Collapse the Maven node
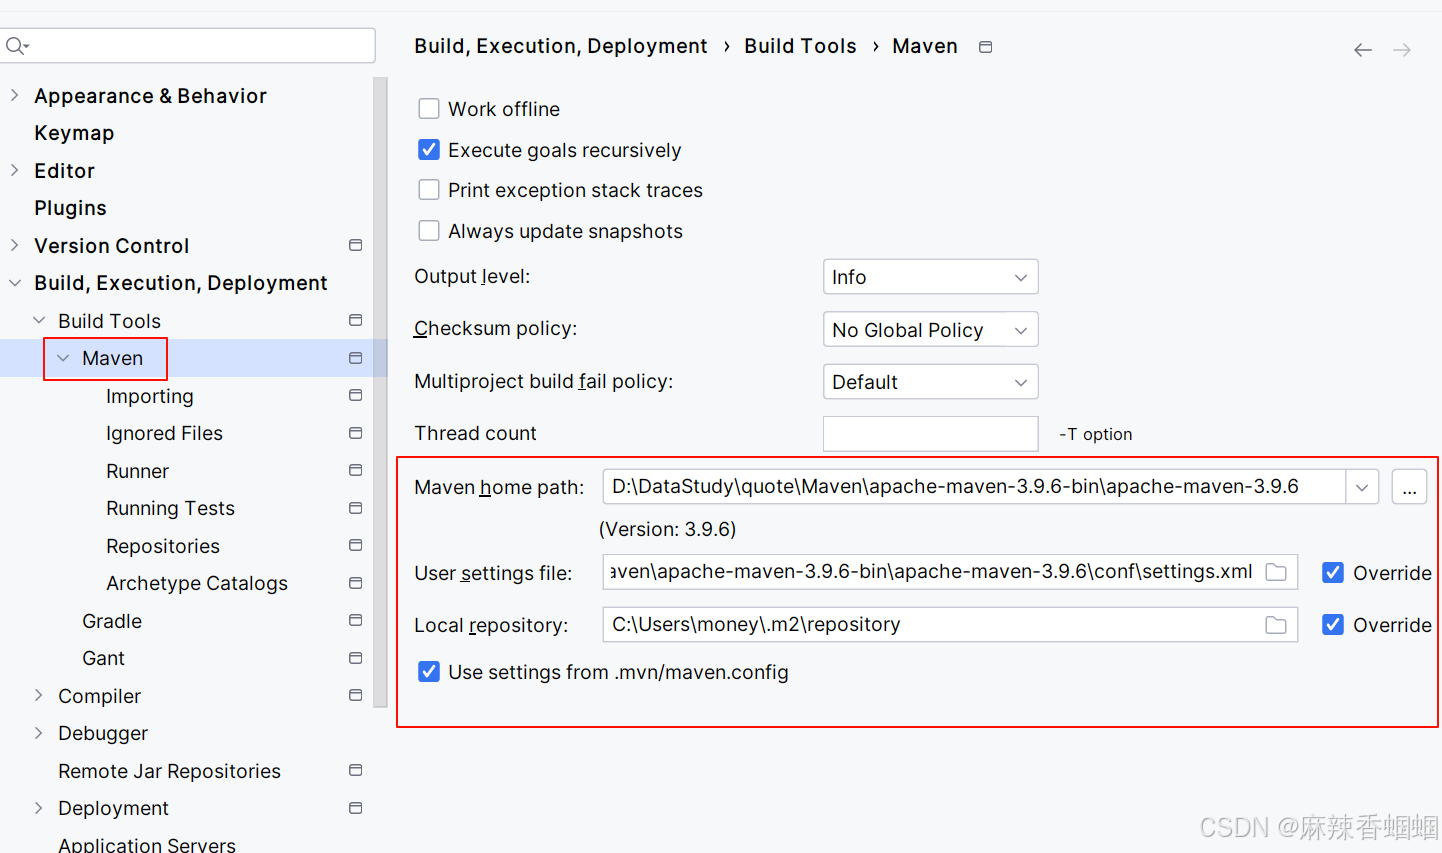Viewport: 1442px width, 853px height. pos(63,358)
